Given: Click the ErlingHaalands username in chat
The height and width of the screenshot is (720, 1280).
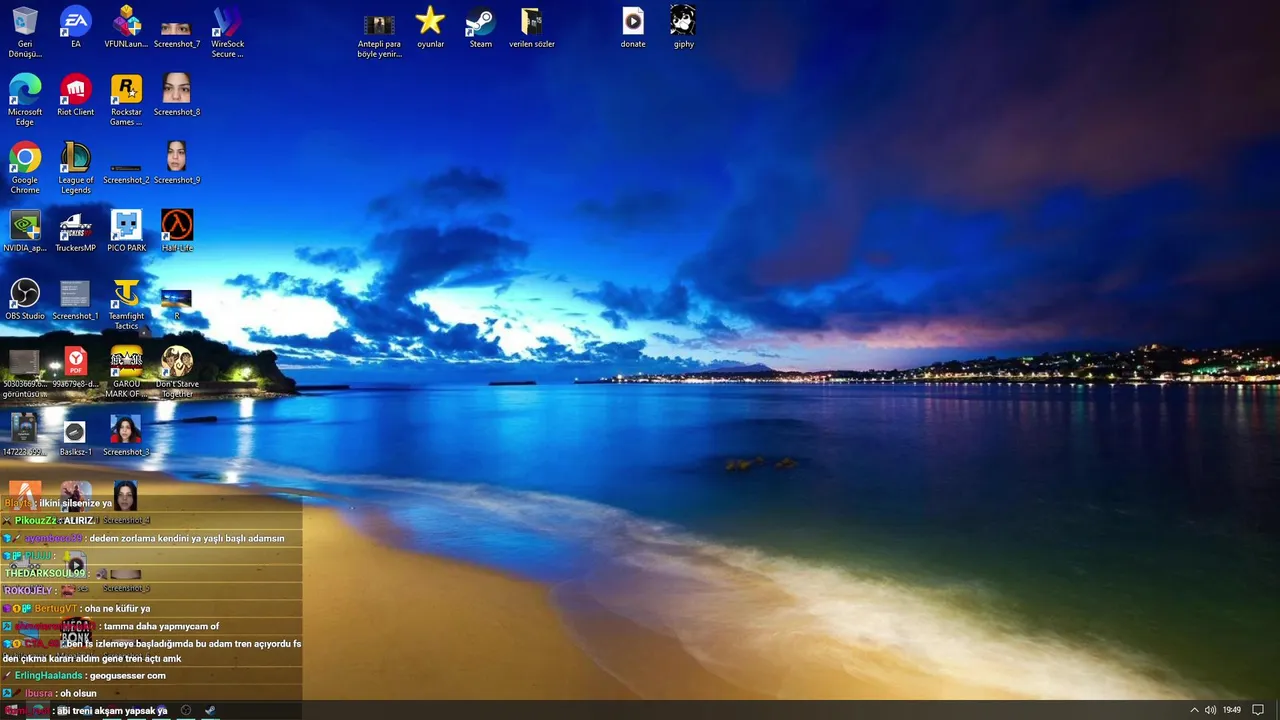Looking at the screenshot, I should (50, 676).
